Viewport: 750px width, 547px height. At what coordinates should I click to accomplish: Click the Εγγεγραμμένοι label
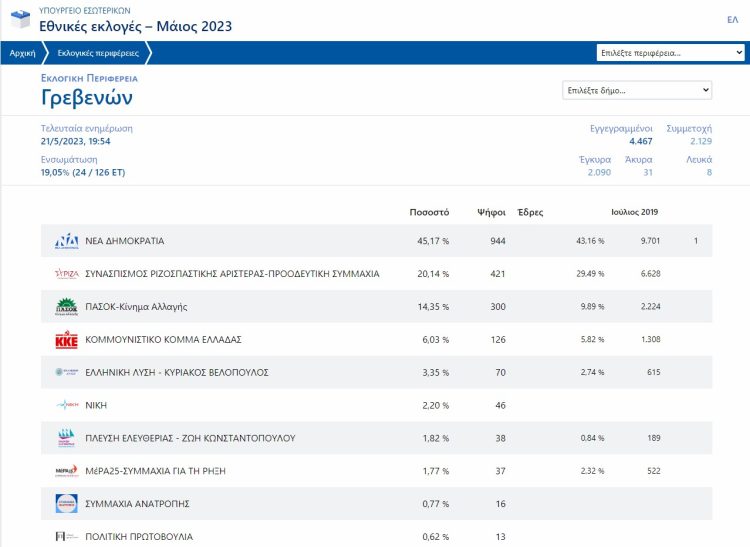coord(621,129)
